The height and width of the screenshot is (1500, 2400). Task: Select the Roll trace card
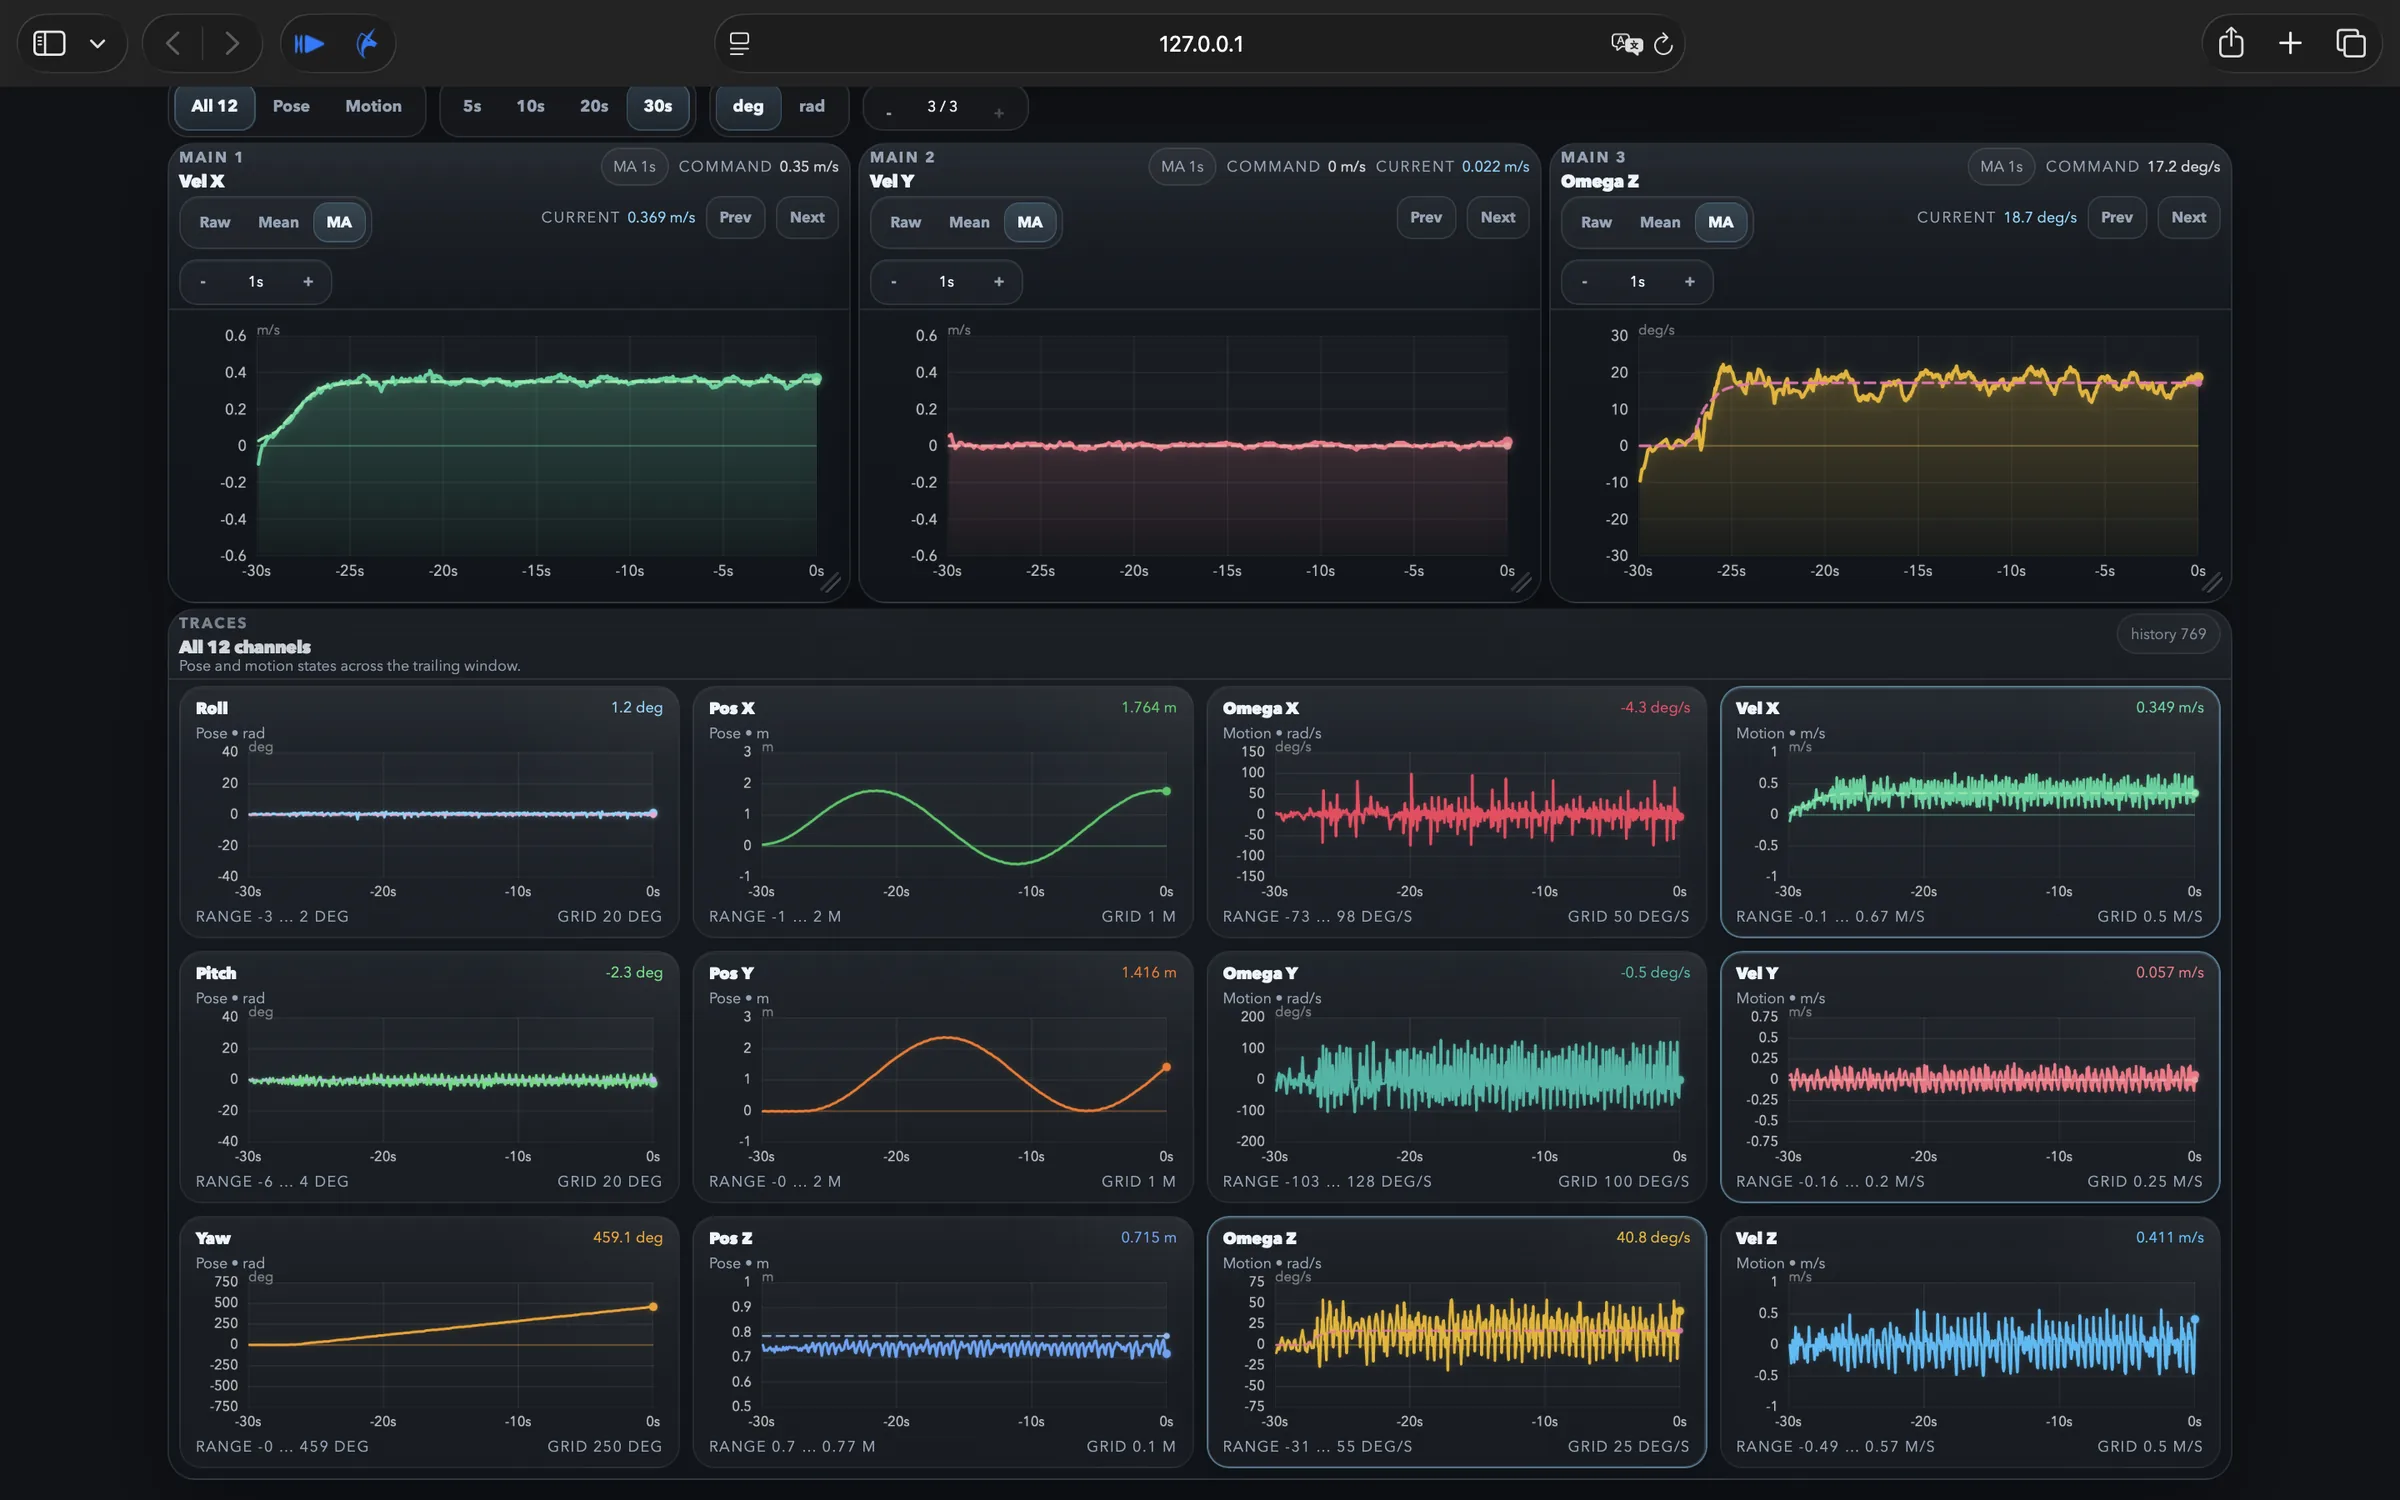(429, 811)
